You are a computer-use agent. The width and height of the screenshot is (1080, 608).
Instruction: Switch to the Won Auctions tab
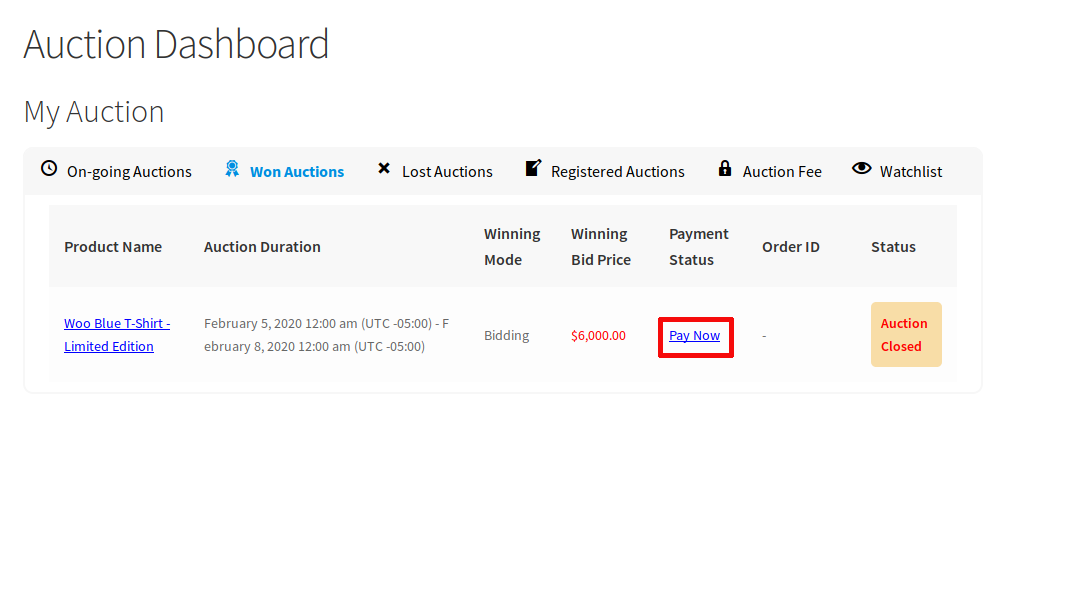coord(296,172)
